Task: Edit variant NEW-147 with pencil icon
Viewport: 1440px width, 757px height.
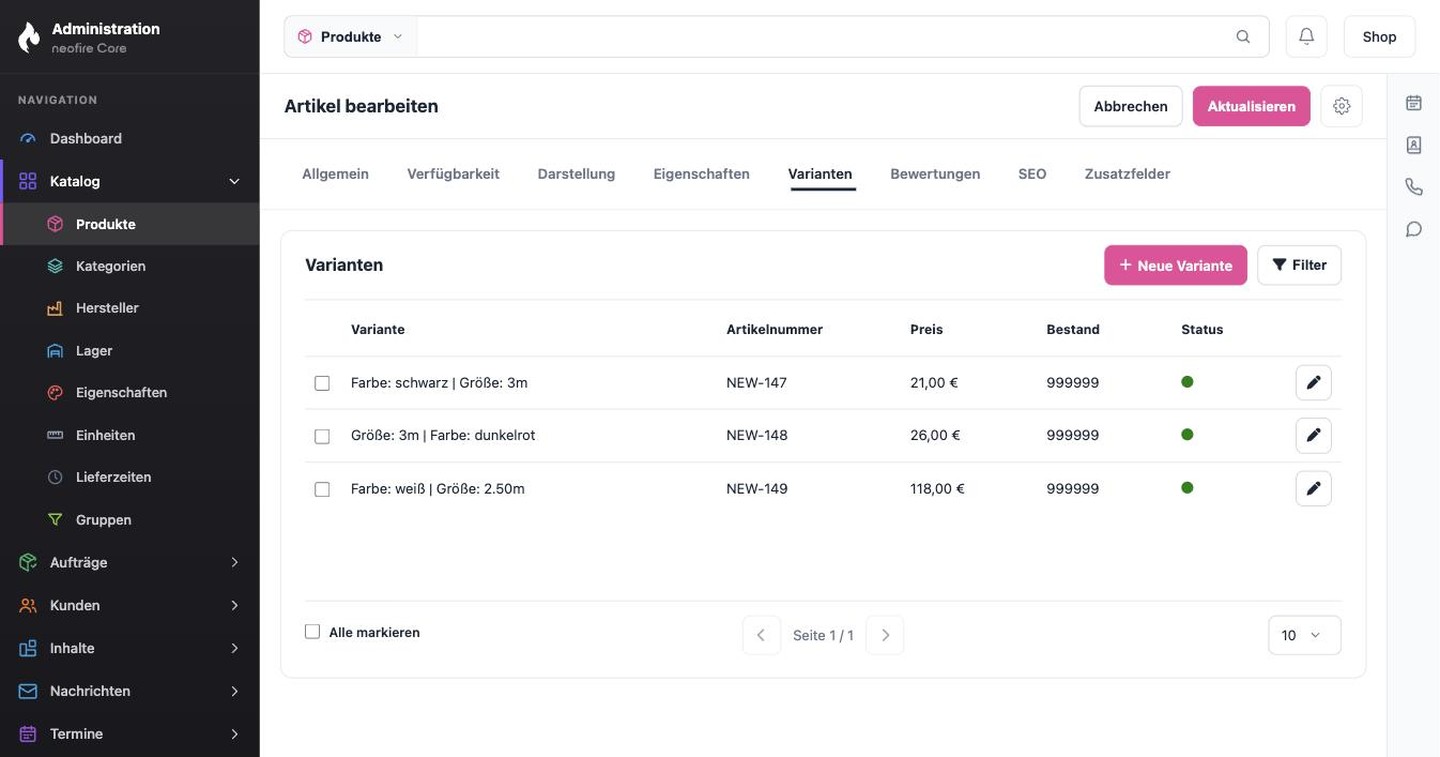Action: [1314, 382]
